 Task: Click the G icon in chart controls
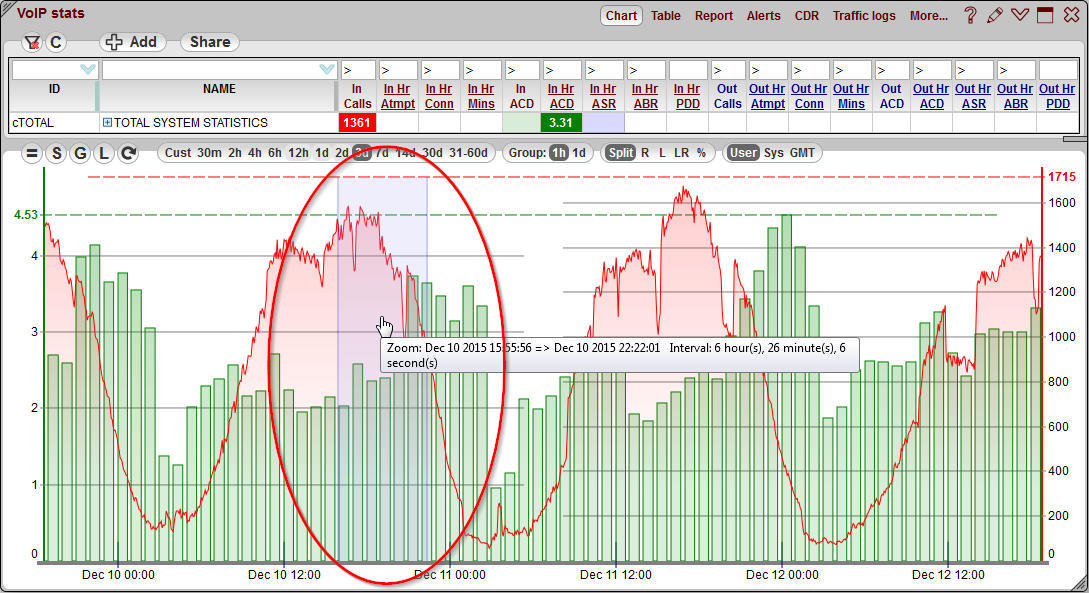point(80,152)
